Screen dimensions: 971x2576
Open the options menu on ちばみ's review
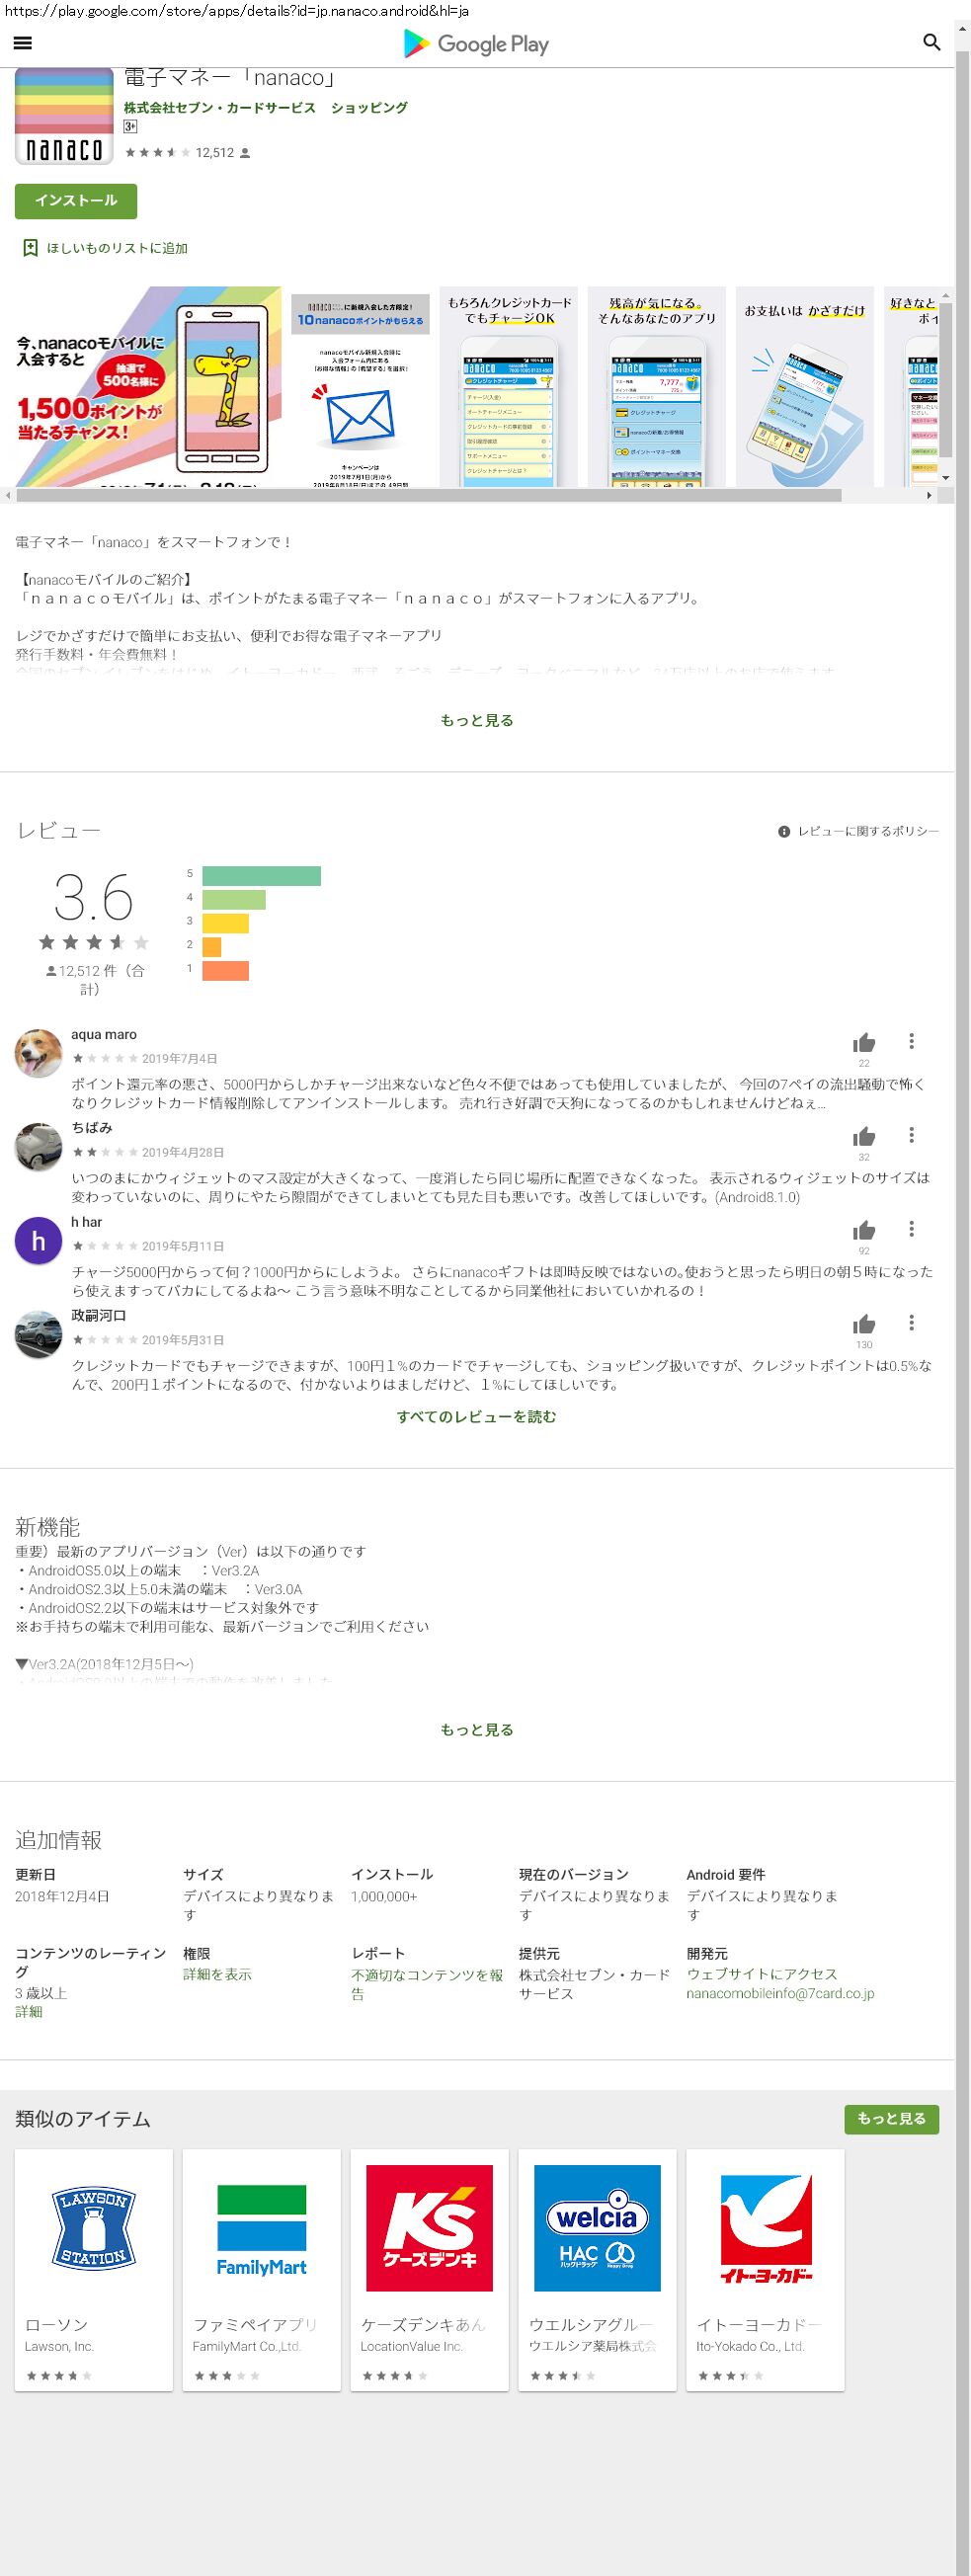(x=911, y=1135)
